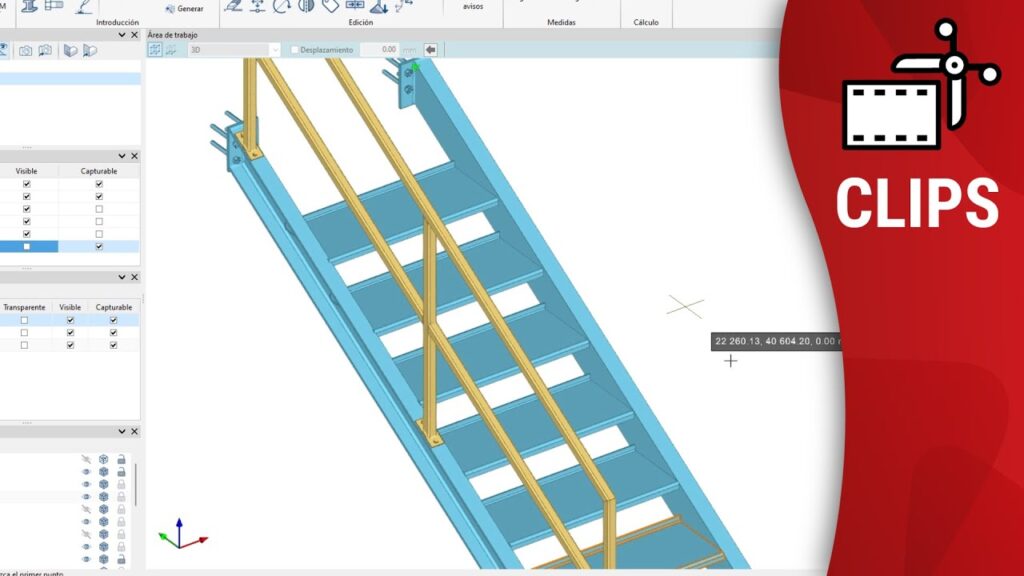Image resolution: width=1024 pixels, height=576 pixels.
Task: Enable the Desplazamiento checkbox
Action: coord(294,49)
